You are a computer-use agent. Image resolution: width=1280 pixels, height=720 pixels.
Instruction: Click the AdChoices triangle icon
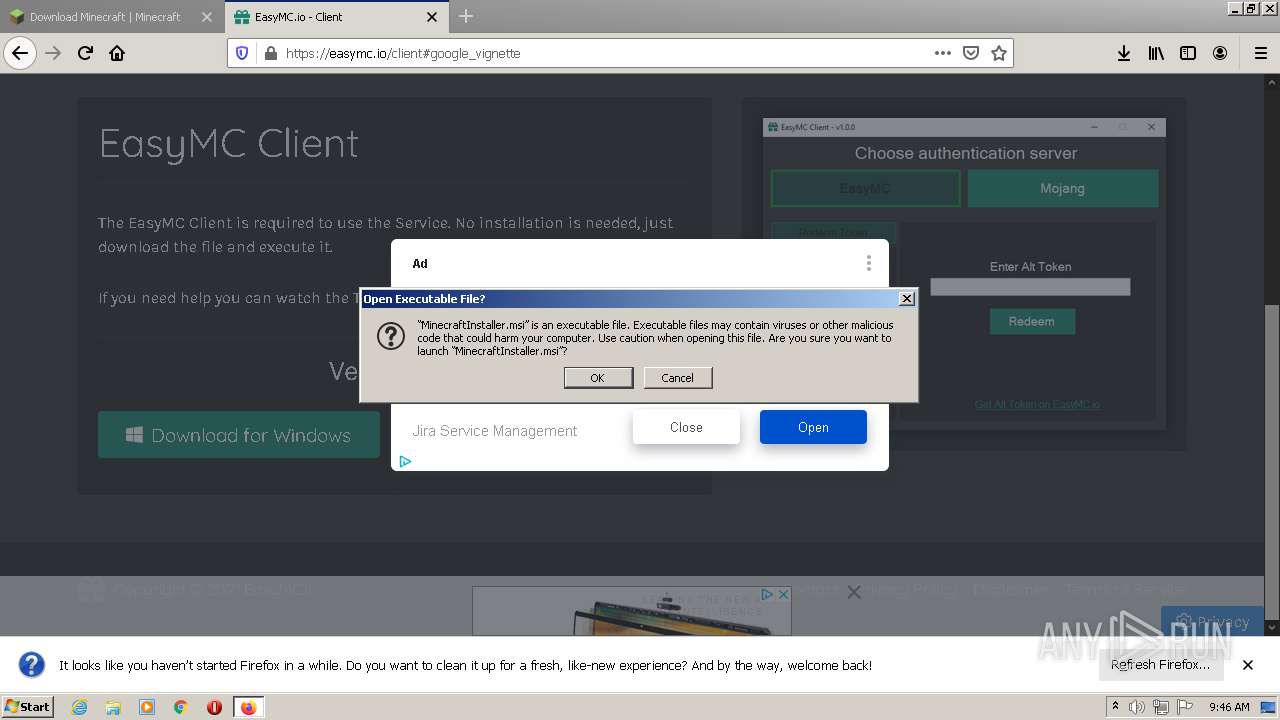coord(405,461)
